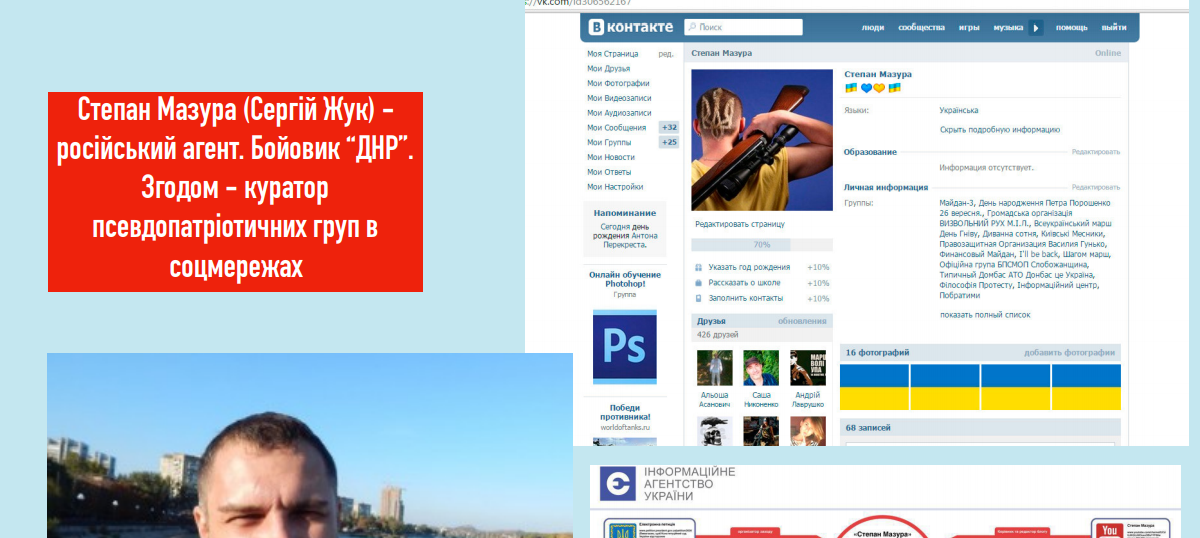Click добавить фотографии link

point(1069,353)
